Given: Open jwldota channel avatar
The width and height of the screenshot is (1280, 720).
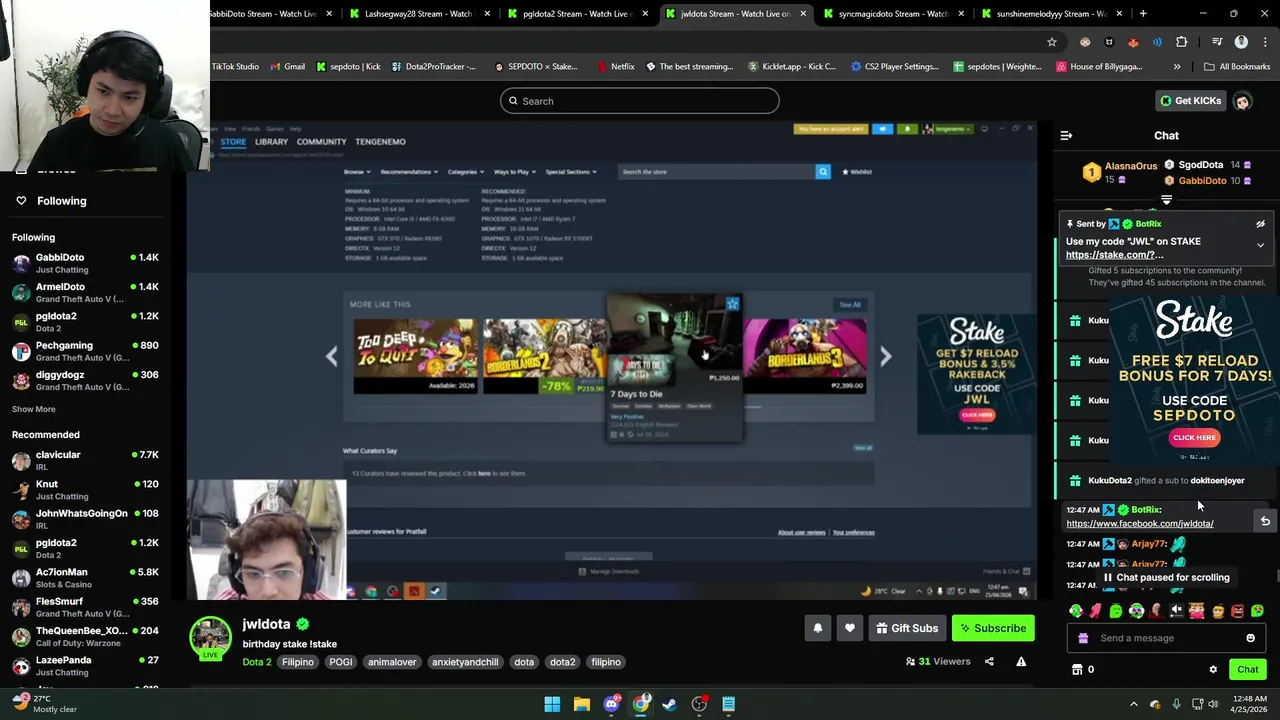Looking at the screenshot, I should click(x=210, y=638).
